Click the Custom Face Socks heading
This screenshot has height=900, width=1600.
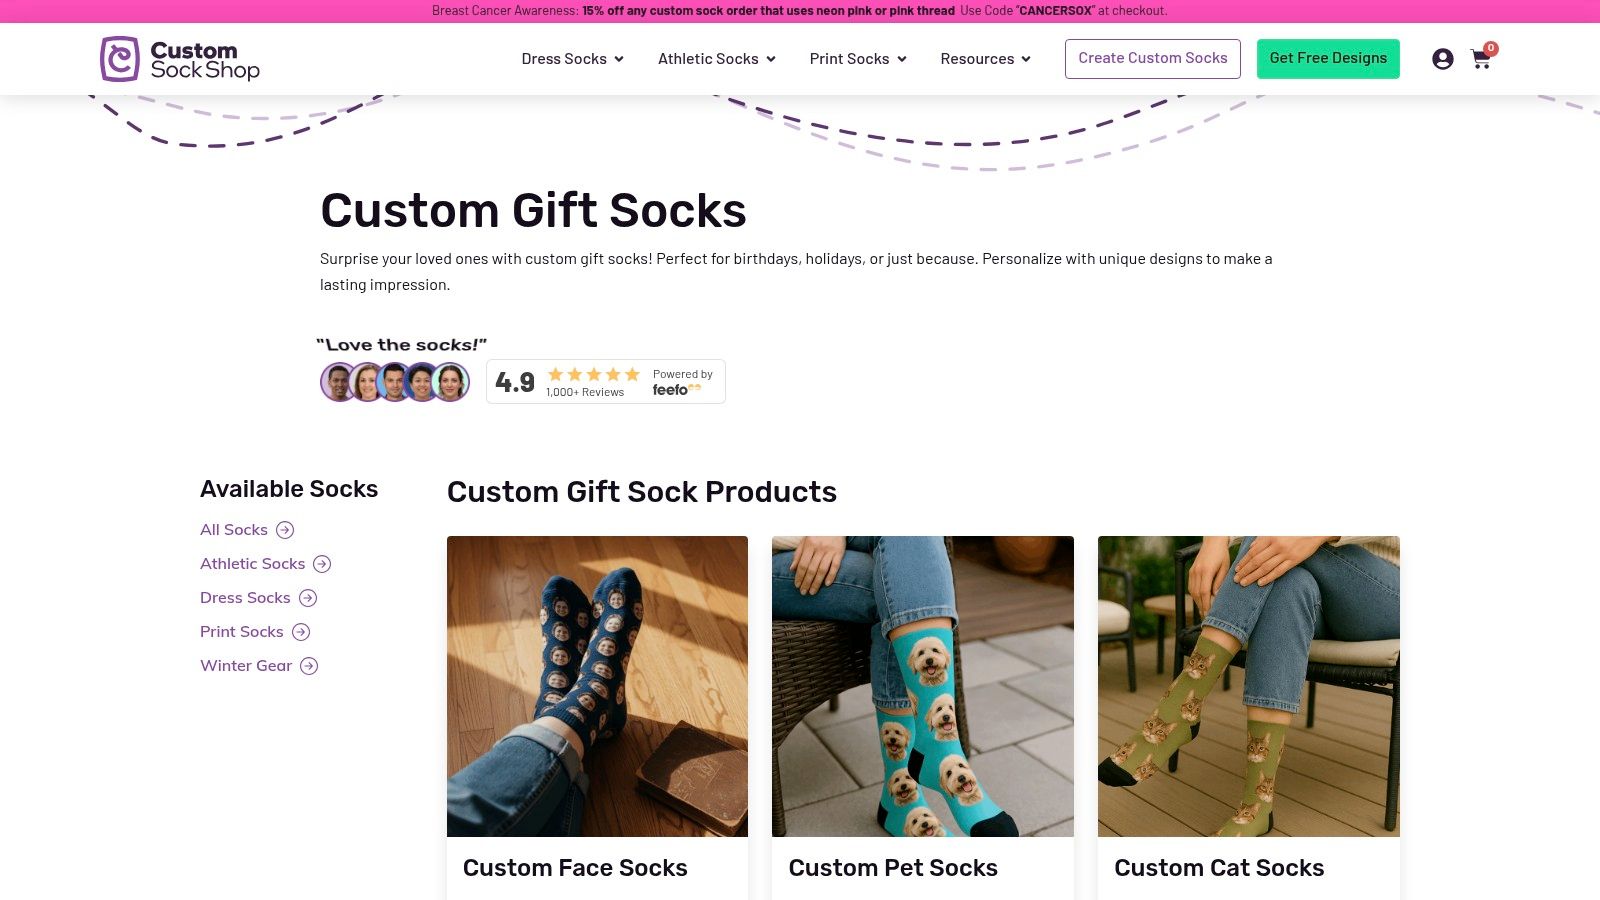click(x=575, y=868)
